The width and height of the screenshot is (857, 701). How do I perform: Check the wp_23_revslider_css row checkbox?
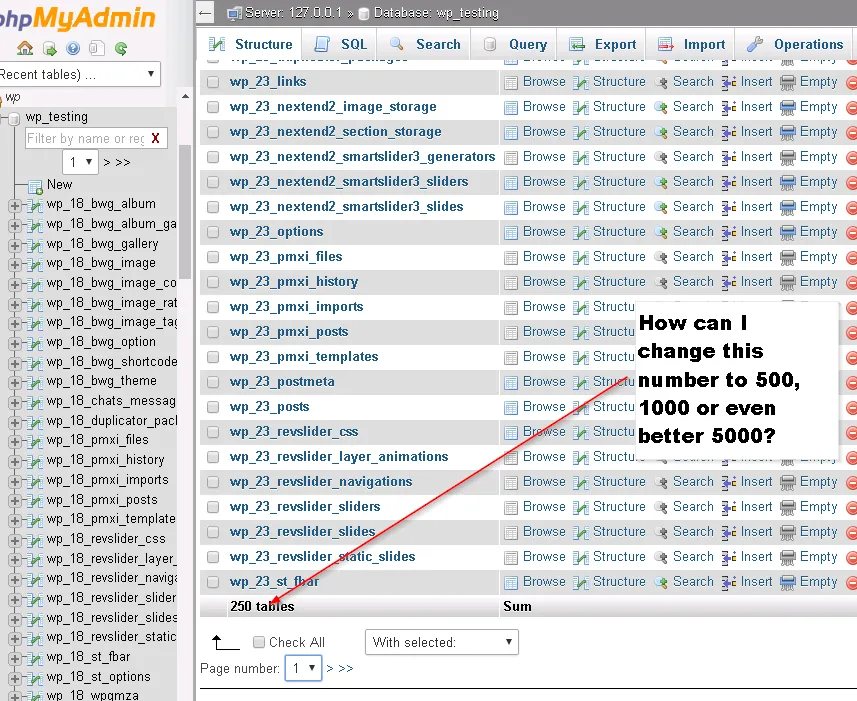(213, 432)
